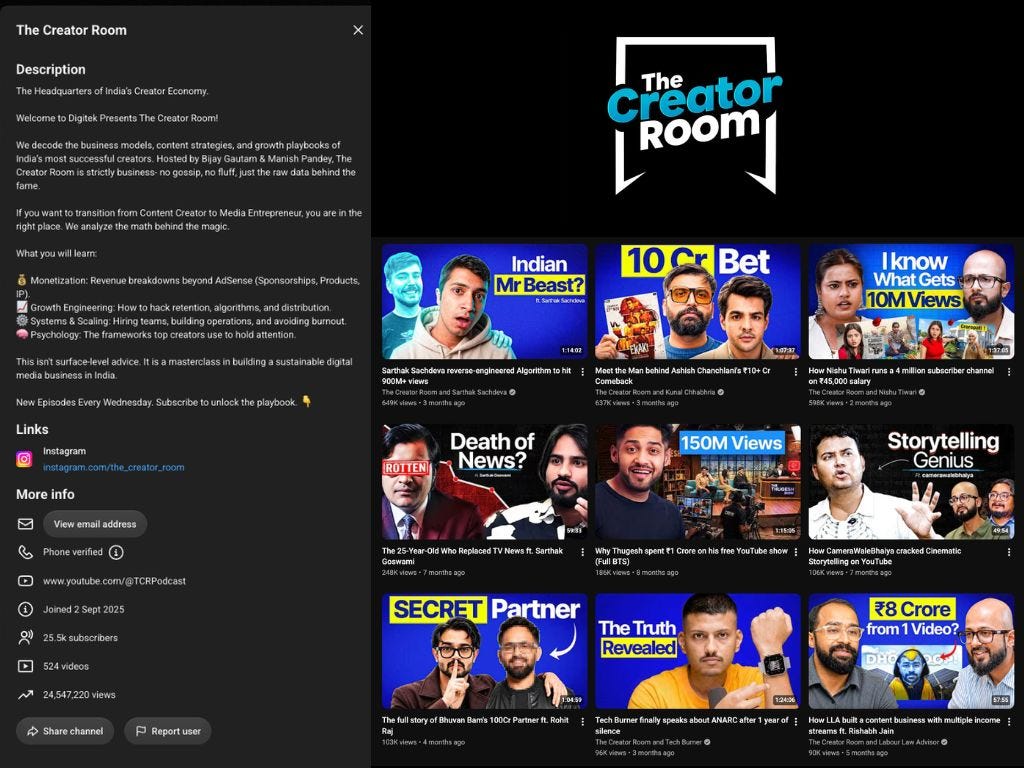Click the videos count icon
The width and height of the screenshot is (1024, 768).
pos(25,666)
